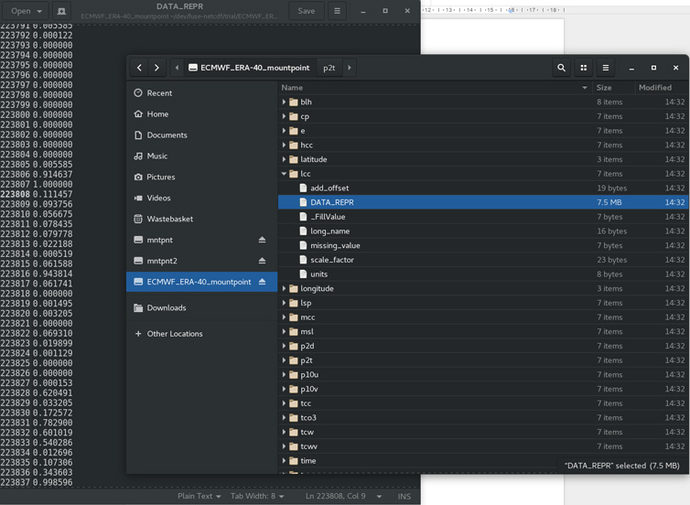Expand the msl folder
The image size is (690, 505).
pos(284,332)
